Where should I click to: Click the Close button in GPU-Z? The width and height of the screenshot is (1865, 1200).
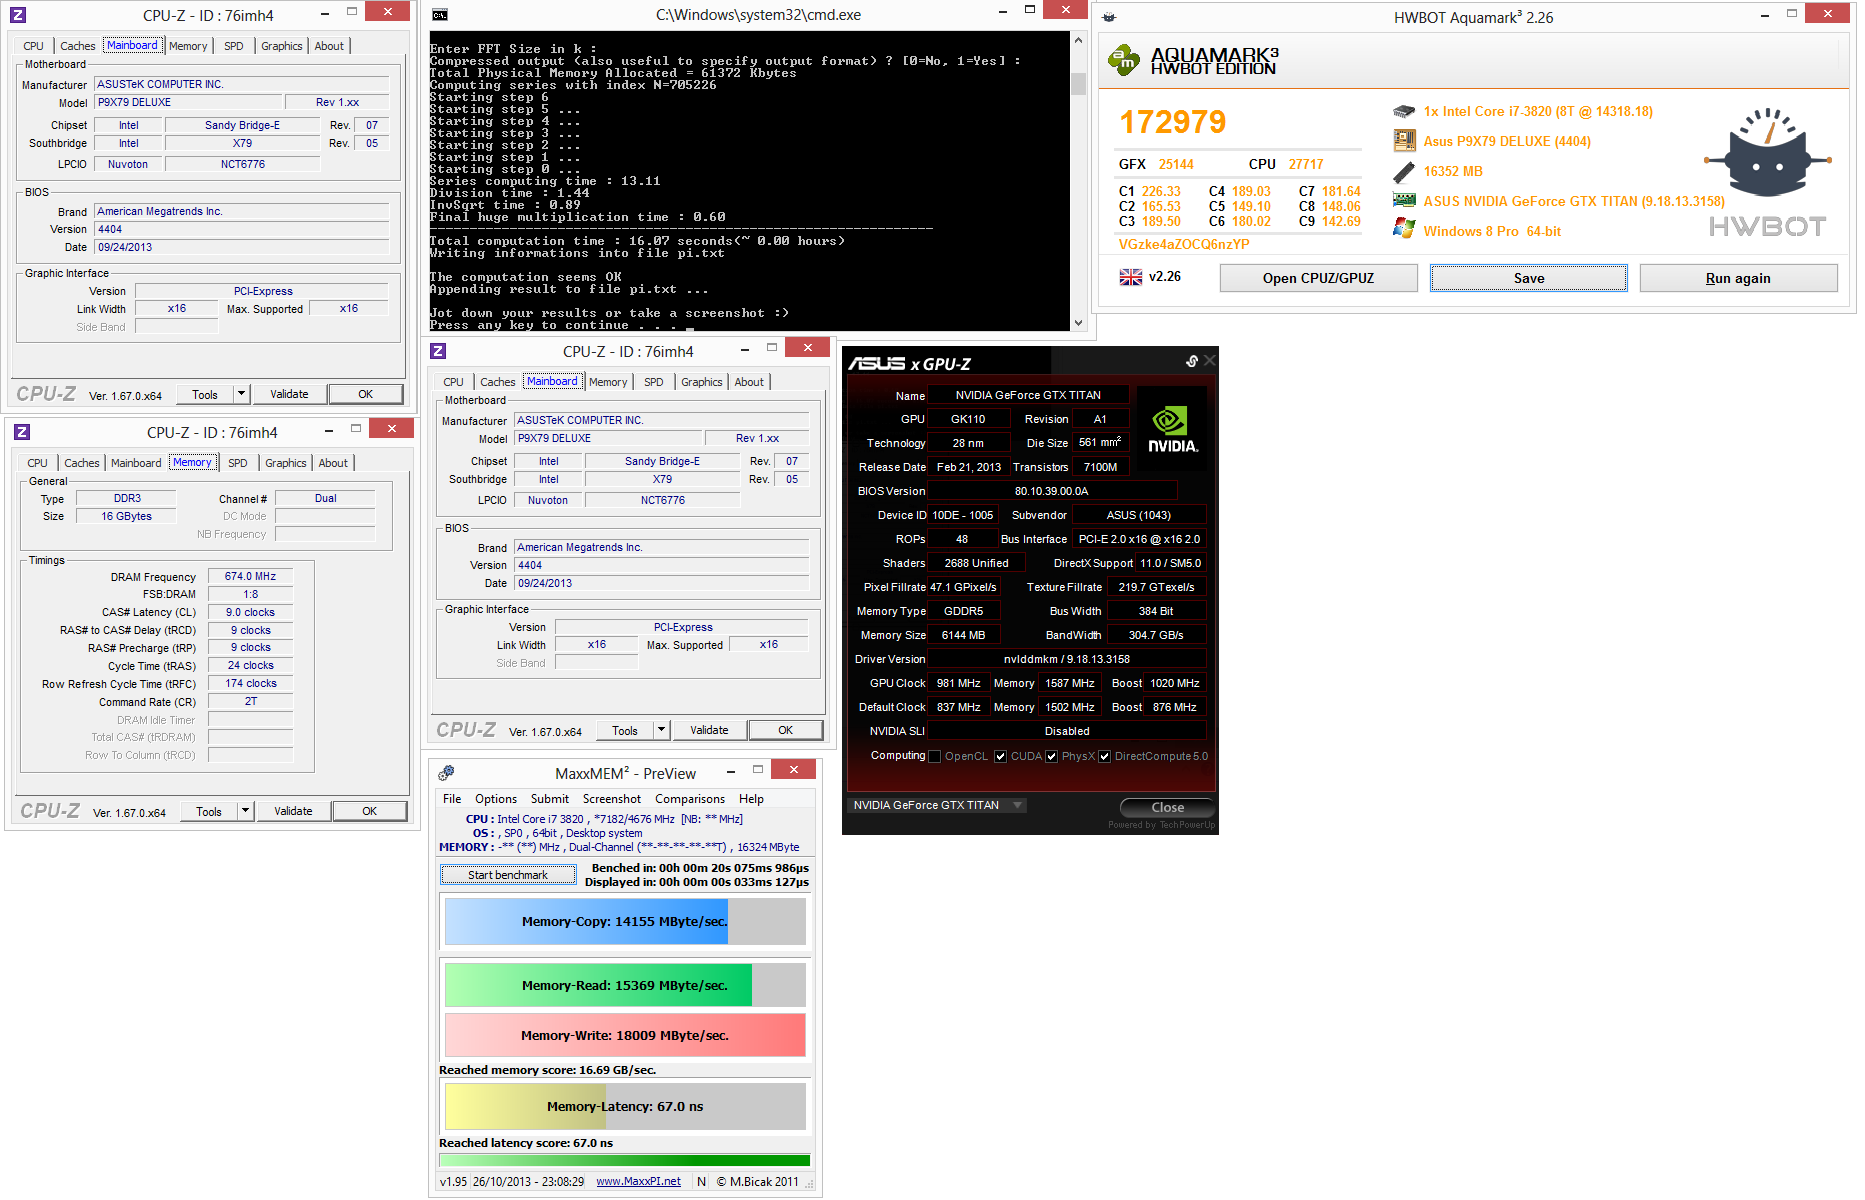coord(1167,807)
